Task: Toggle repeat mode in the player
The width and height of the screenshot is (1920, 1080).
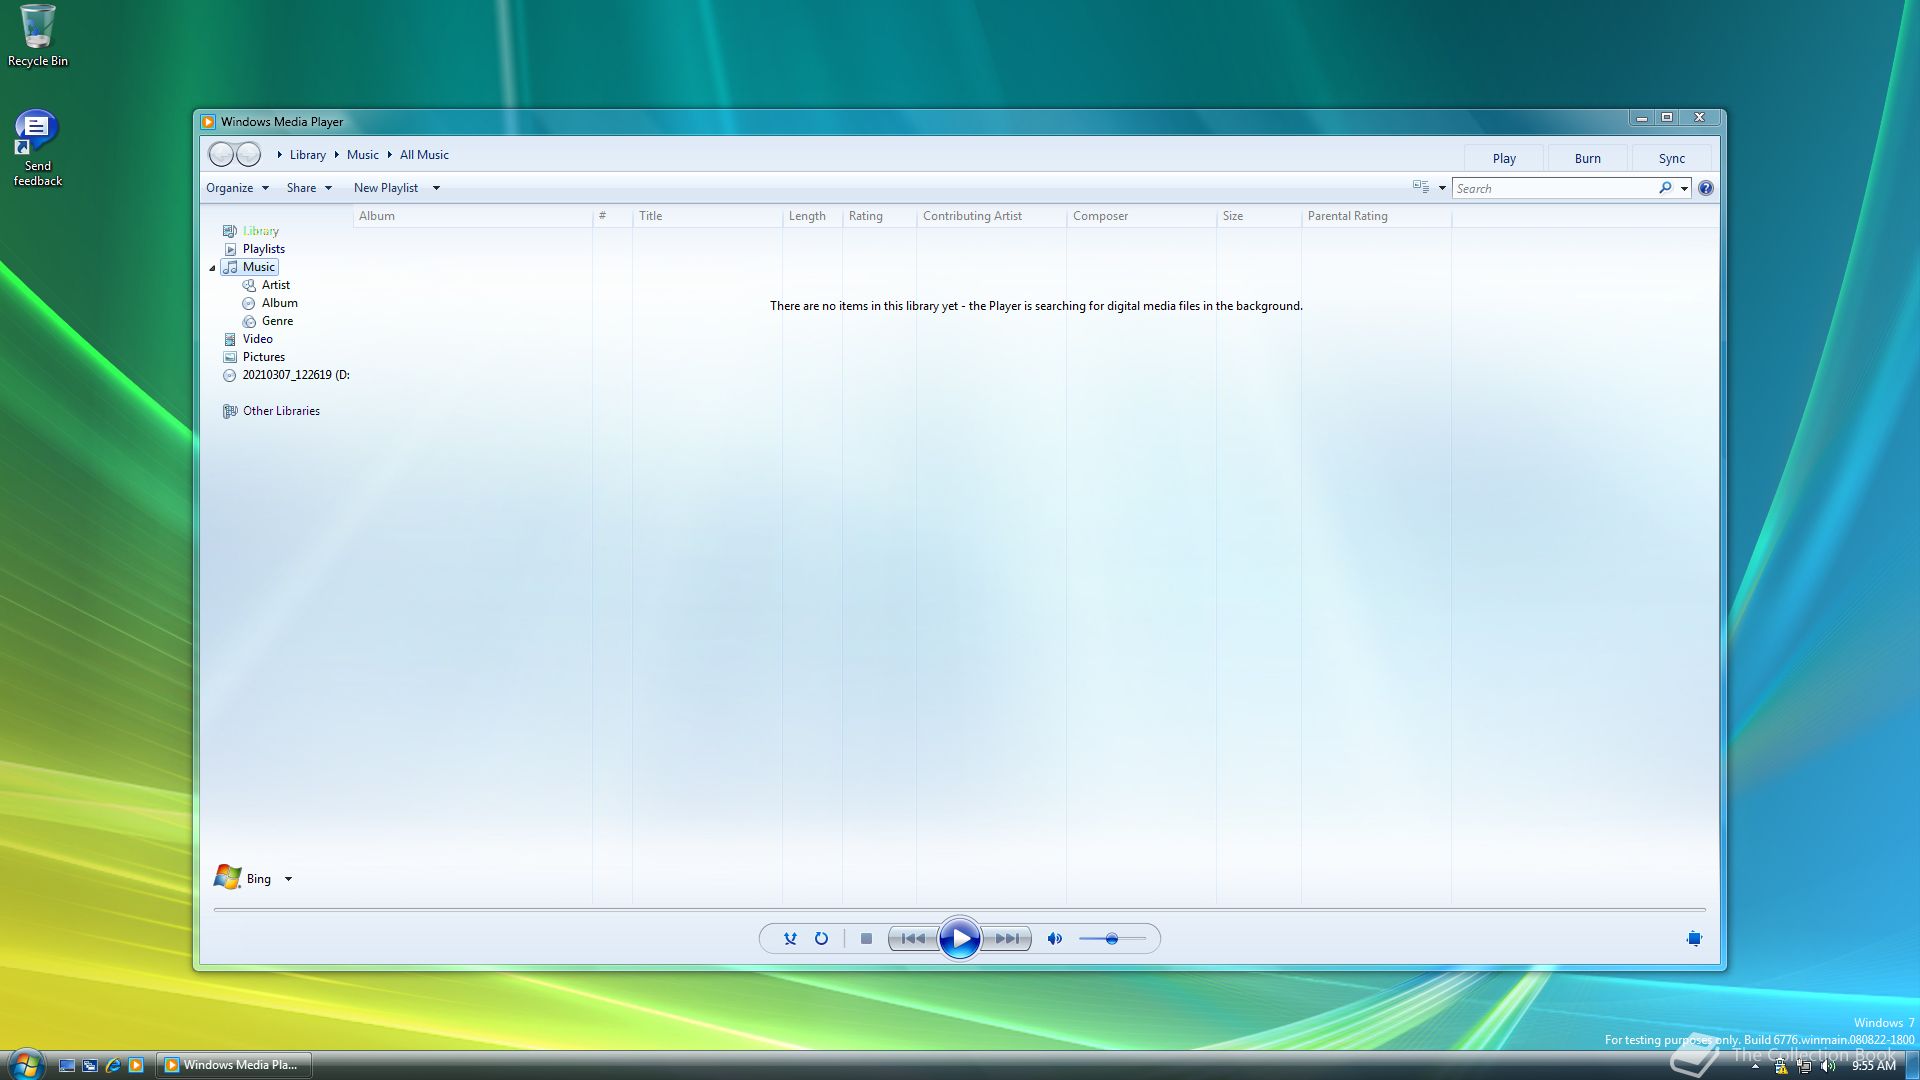Action: point(821,939)
